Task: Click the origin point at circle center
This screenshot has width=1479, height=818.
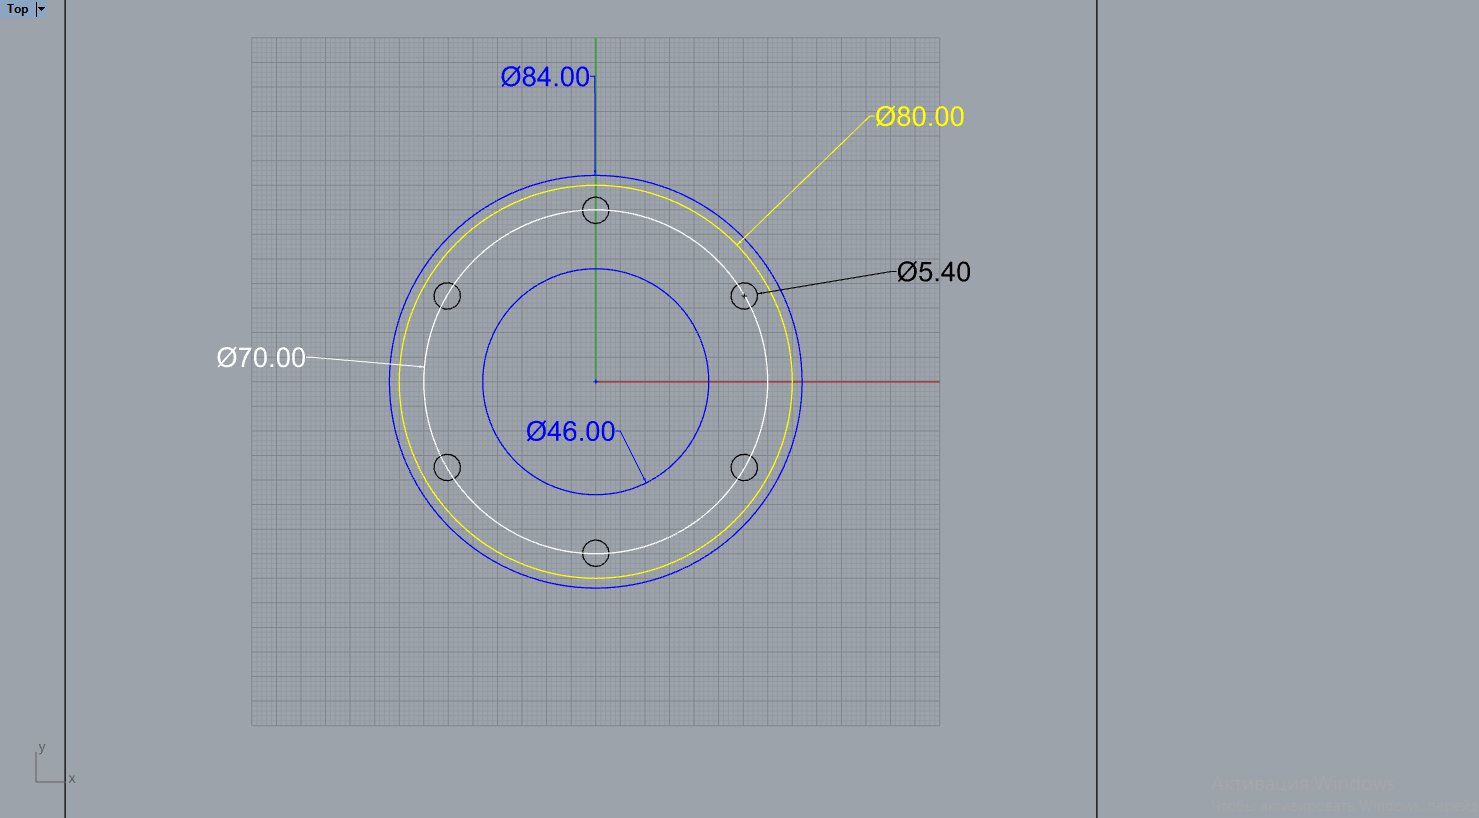Action: point(596,381)
